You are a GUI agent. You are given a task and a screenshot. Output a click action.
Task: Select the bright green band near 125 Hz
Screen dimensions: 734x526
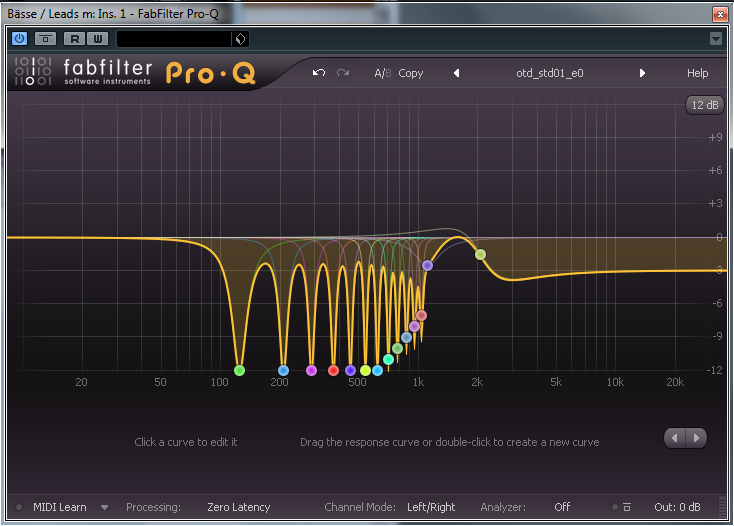pos(239,371)
